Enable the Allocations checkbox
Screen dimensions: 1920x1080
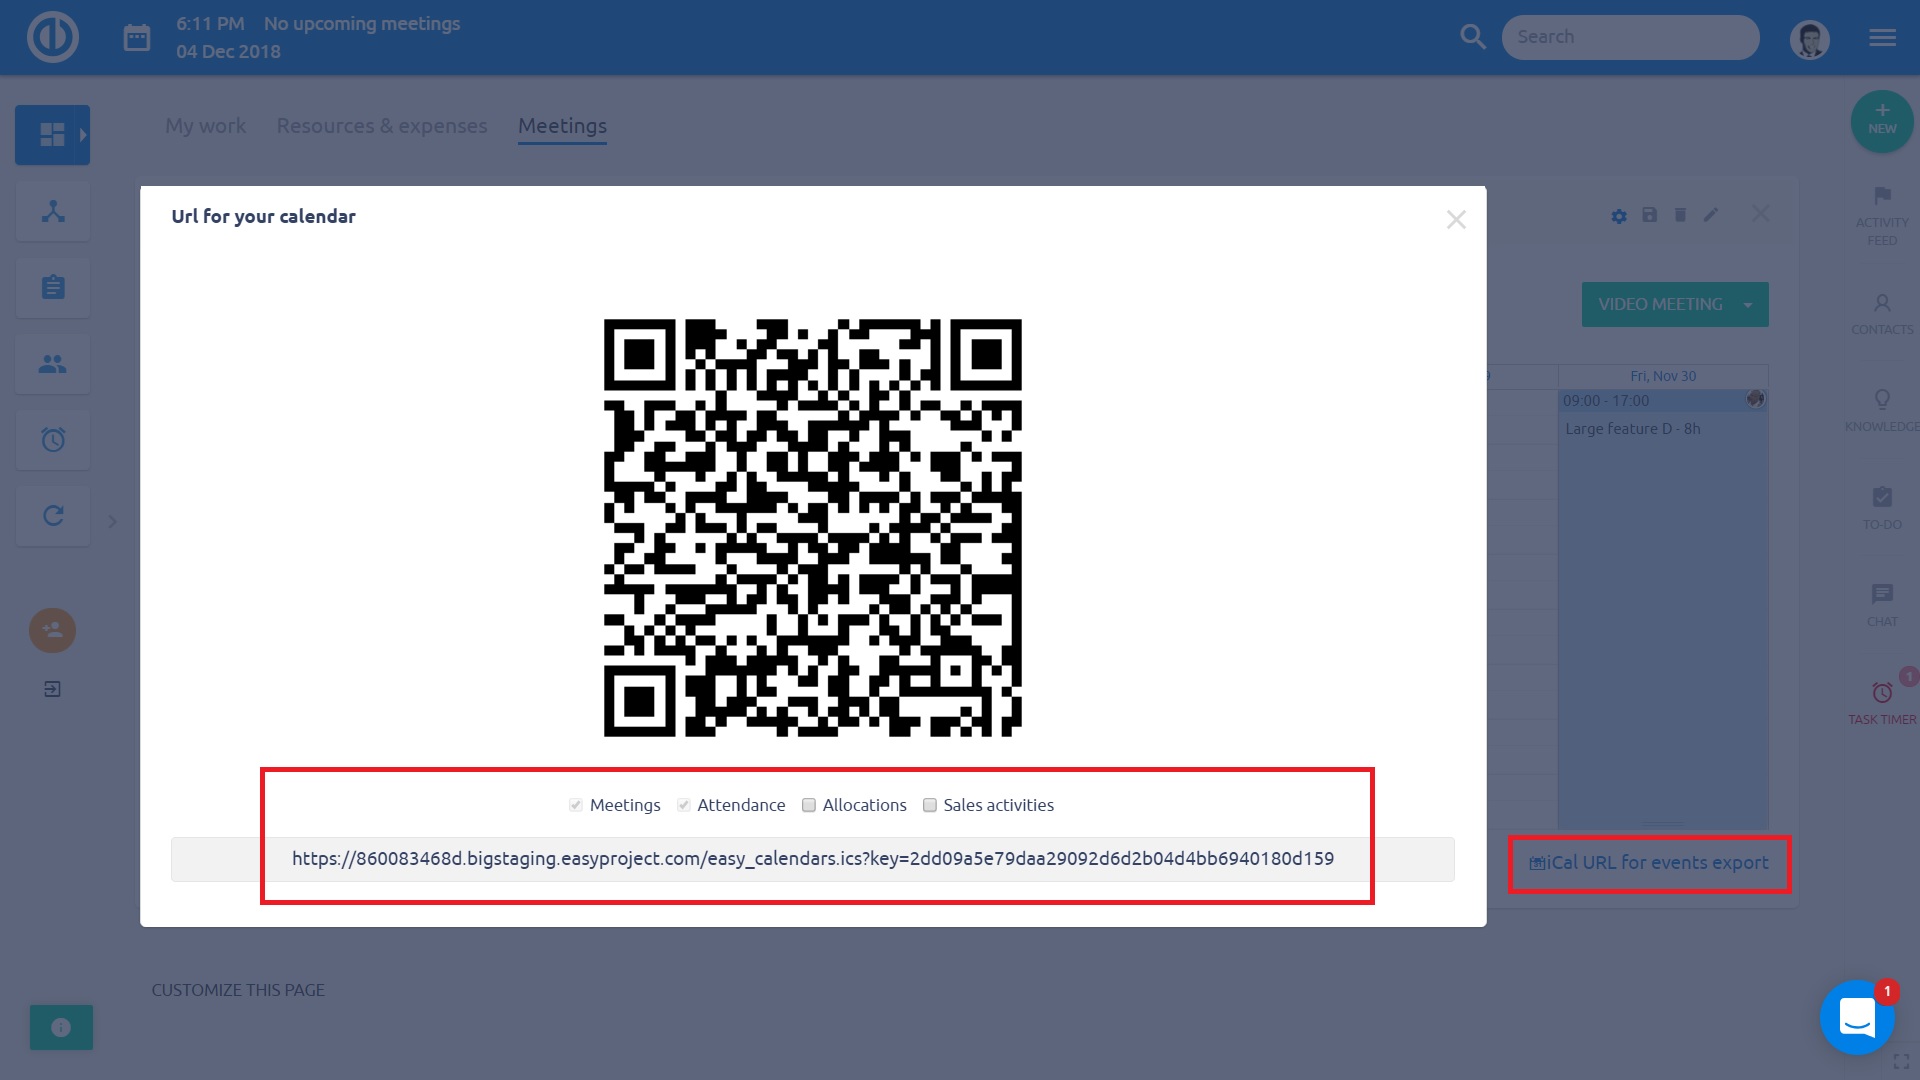click(x=809, y=805)
